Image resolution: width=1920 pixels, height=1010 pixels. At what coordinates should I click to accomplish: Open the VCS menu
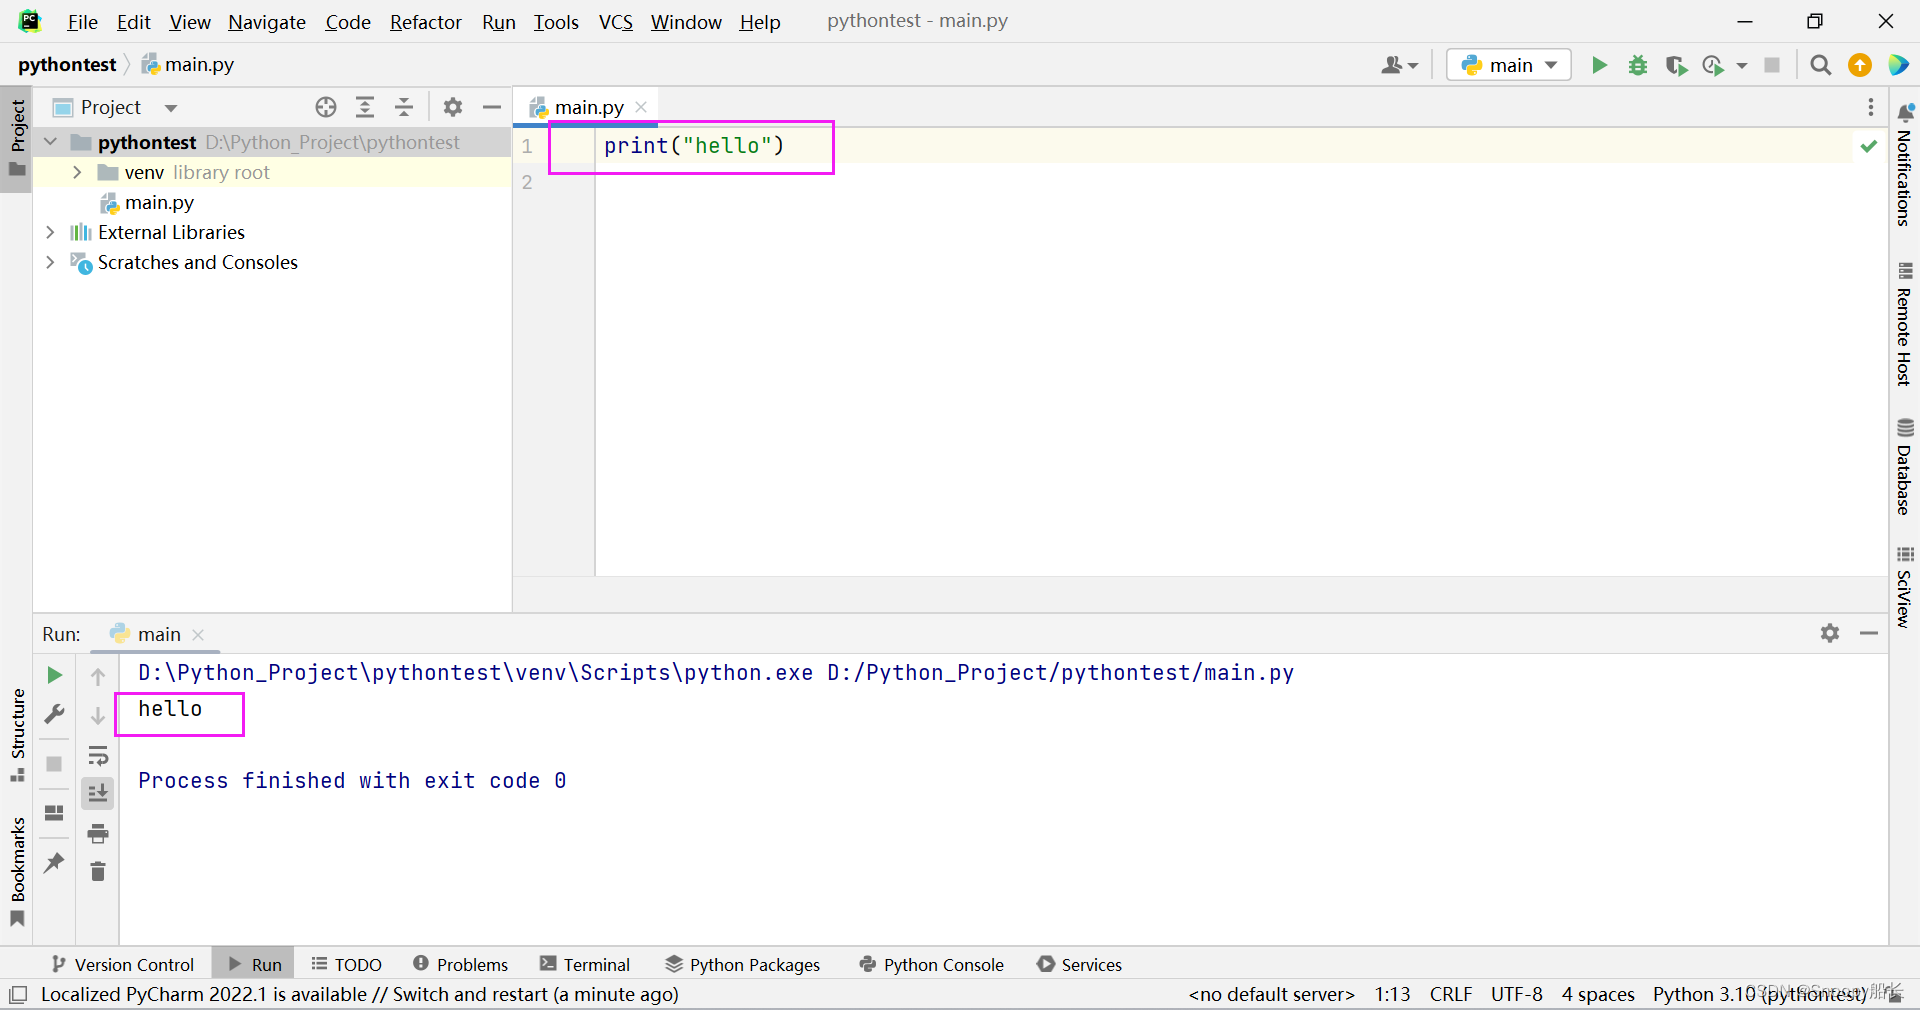tap(615, 22)
